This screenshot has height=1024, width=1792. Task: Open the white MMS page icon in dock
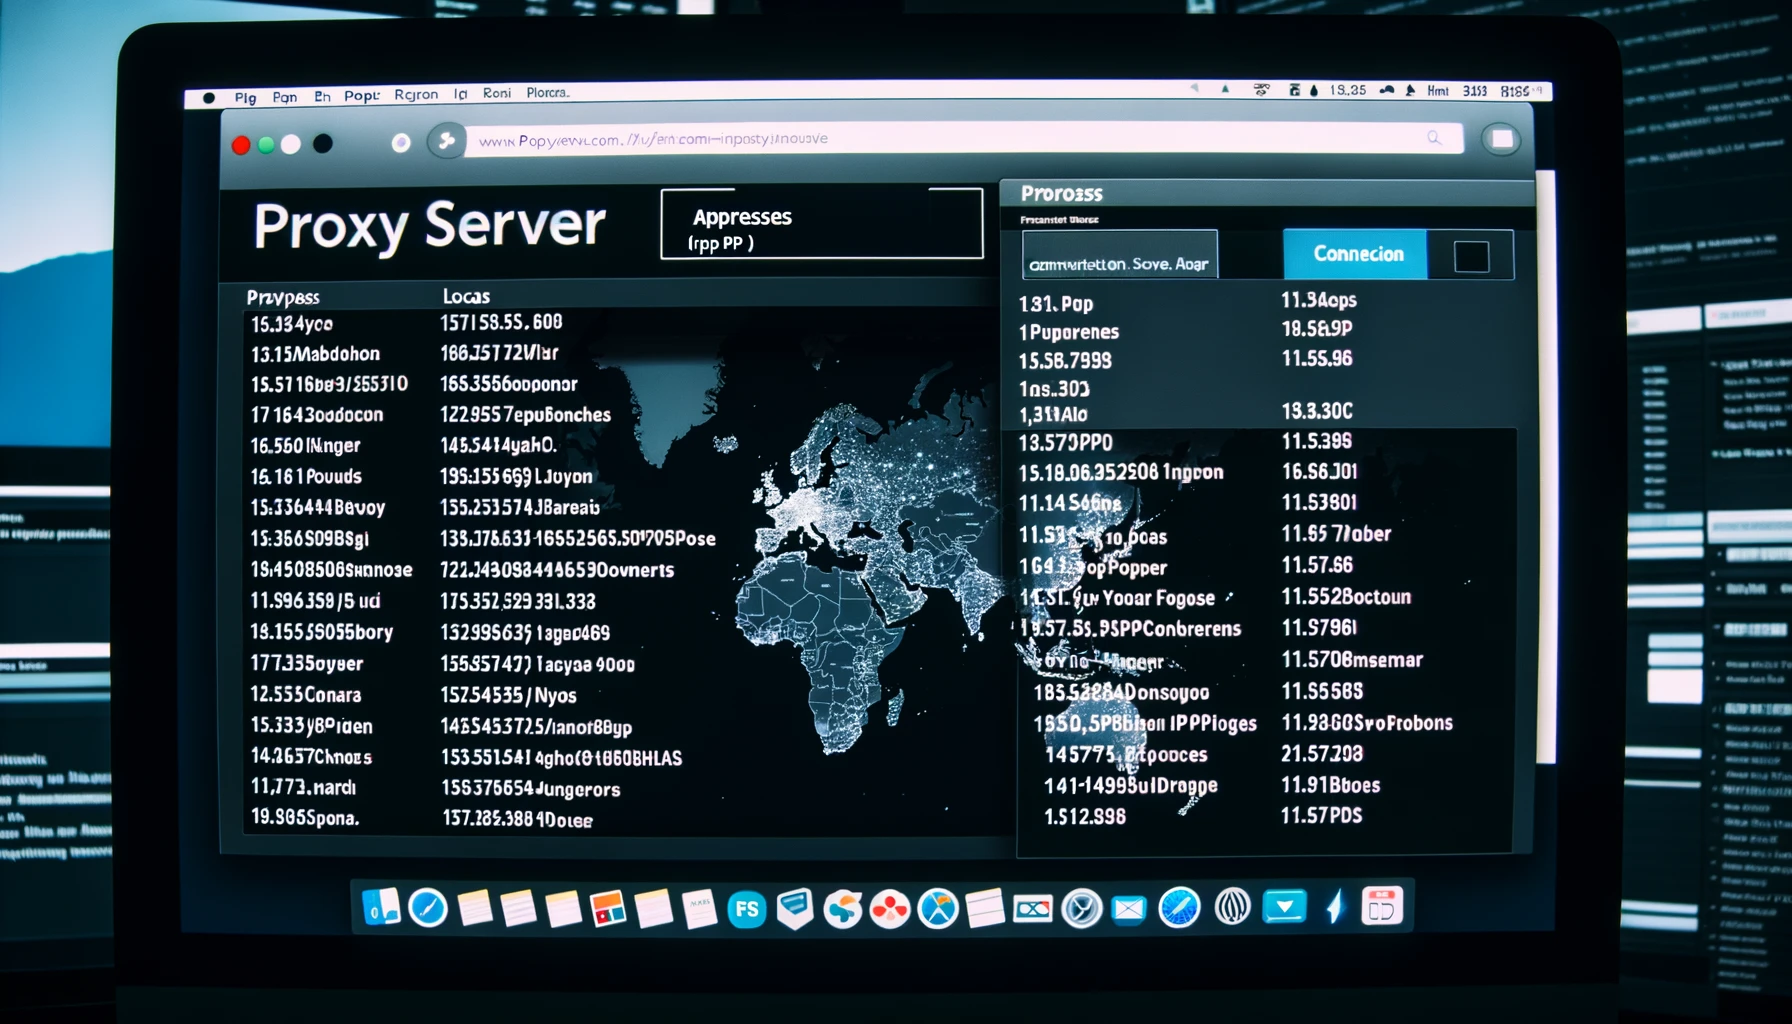coord(699,909)
